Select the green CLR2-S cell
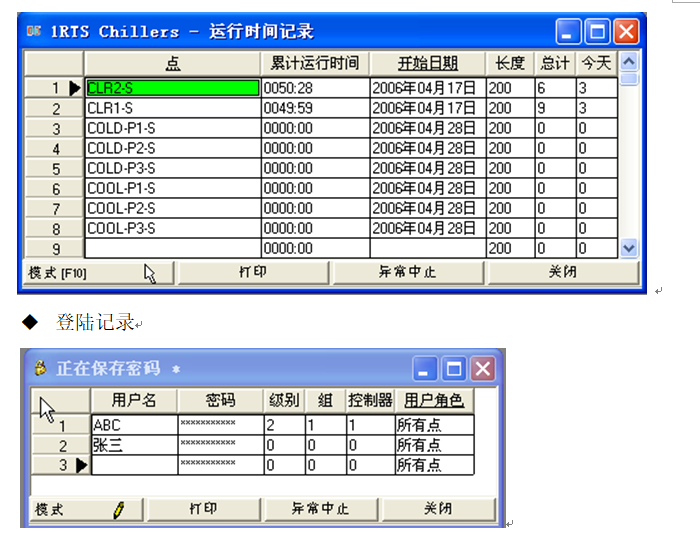The width and height of the screenshot is (700, 540). tap(173, 88)
